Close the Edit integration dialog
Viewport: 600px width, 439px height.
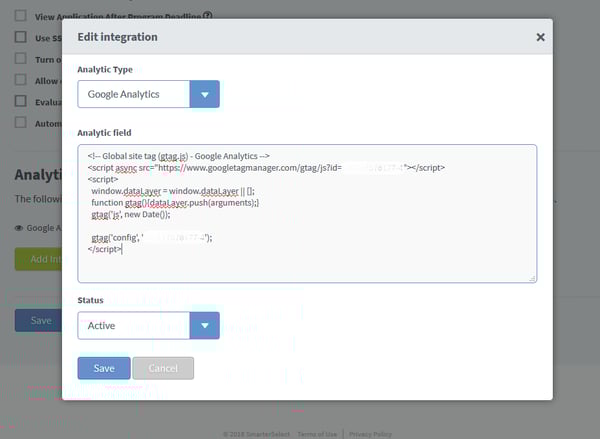(x=540, y=37)
